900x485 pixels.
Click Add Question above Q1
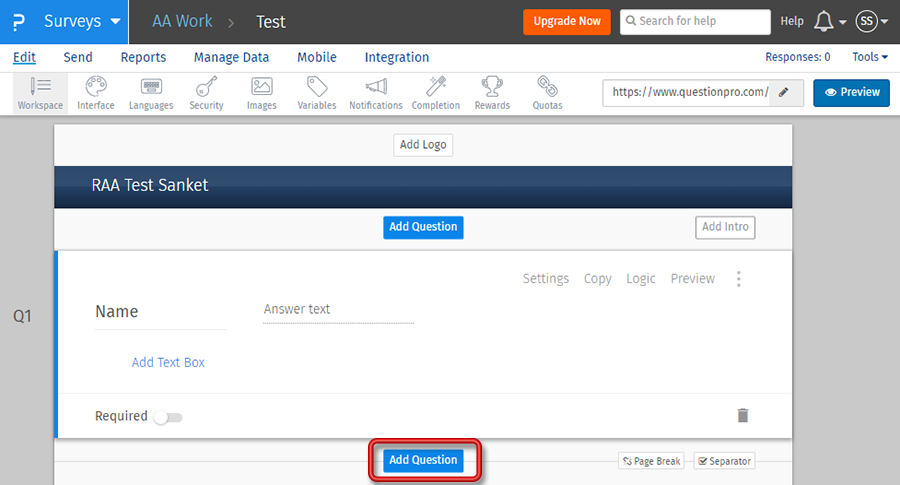point(423,227)
